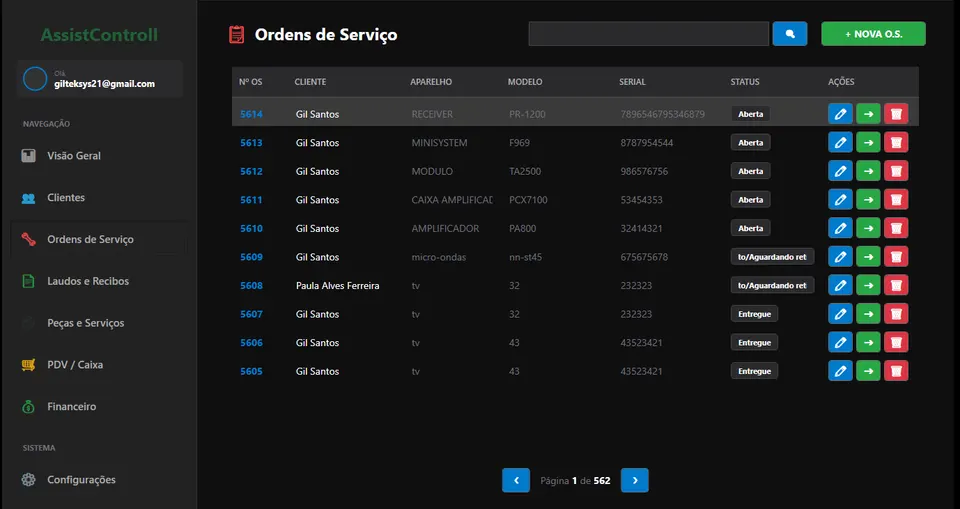This screenshot has height=509, width=960.
Task: Delete order 5606 with trash icon
Action: pyautogui.click(x=896, y=342)
